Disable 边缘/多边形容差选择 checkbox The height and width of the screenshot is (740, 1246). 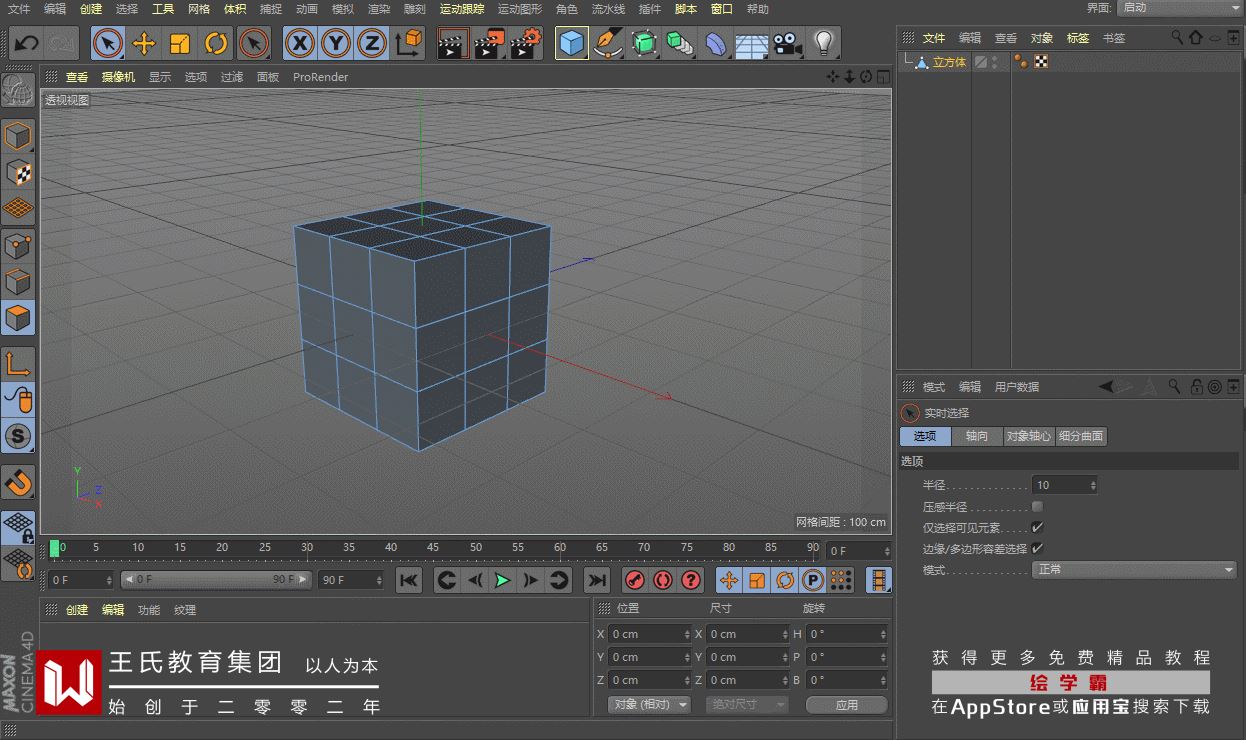click(1037, 548)
